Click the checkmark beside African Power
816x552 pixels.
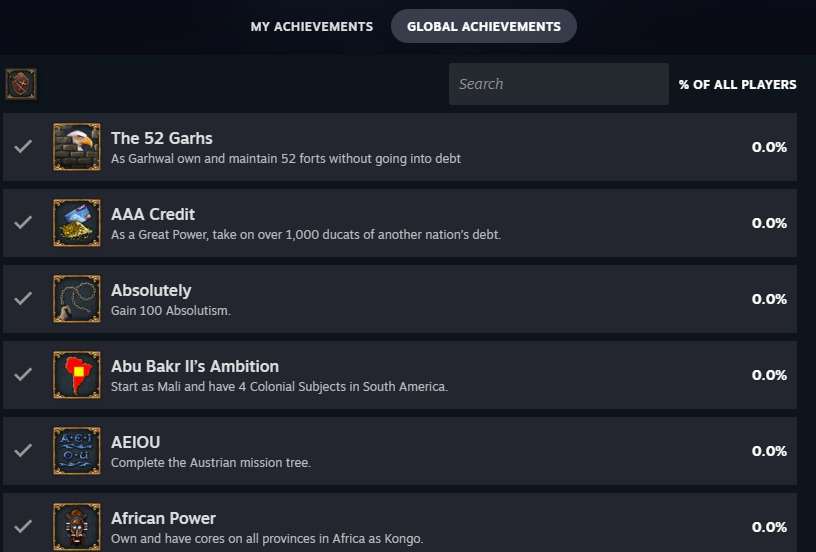pyautogui.click(x=23, y=526)
